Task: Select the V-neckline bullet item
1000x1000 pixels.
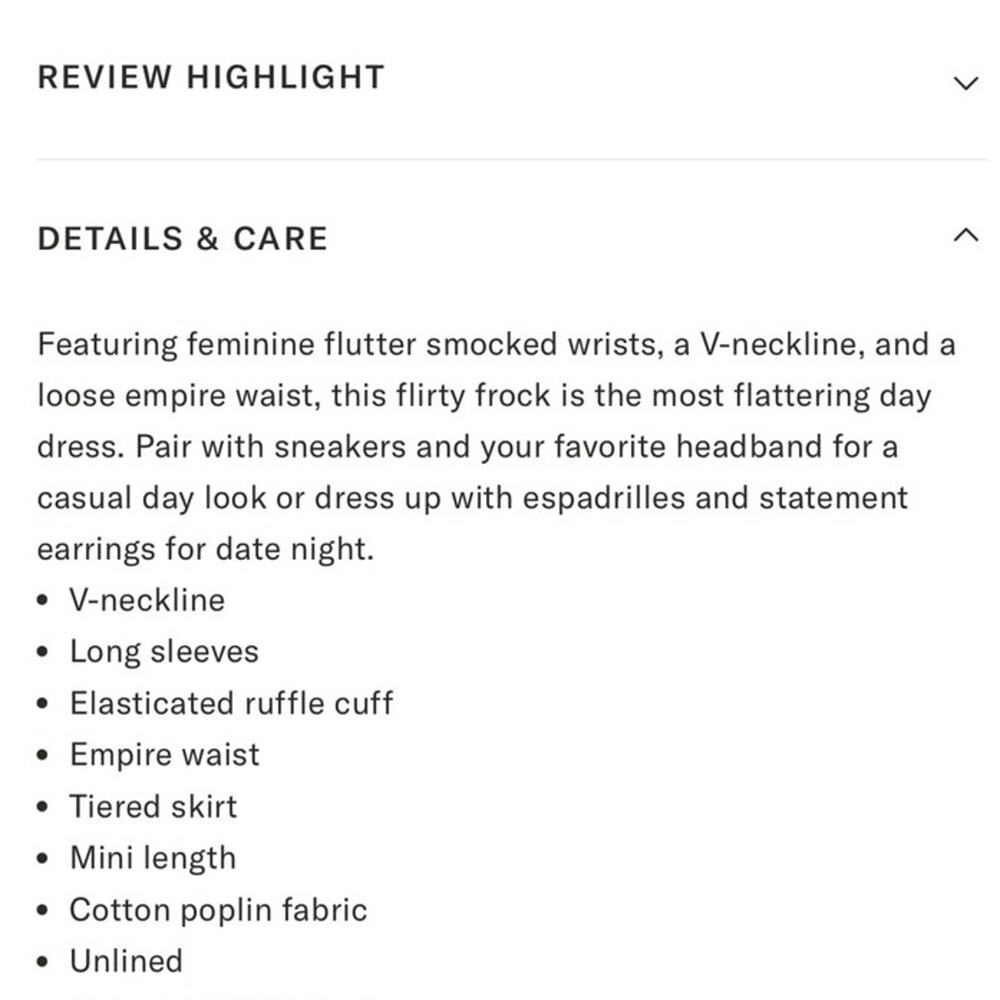Action: click(147, 600)
